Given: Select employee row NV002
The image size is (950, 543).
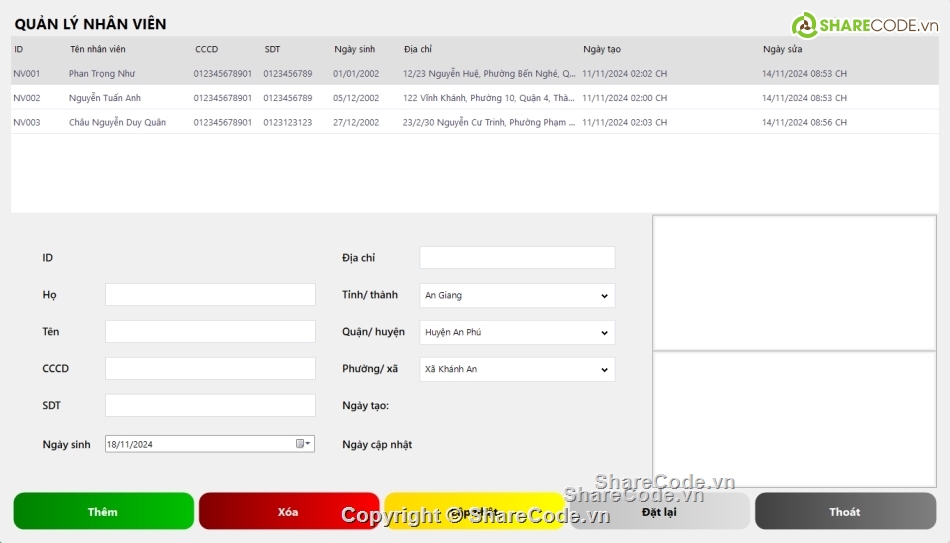Looking at the screenshot, I should pyautogui.click(x=475, y=98).
